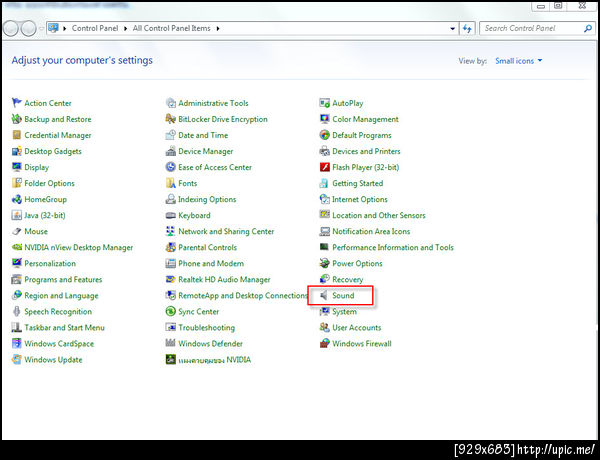Open the Region and Language link

pyautogui.click(x=61, y=295)
